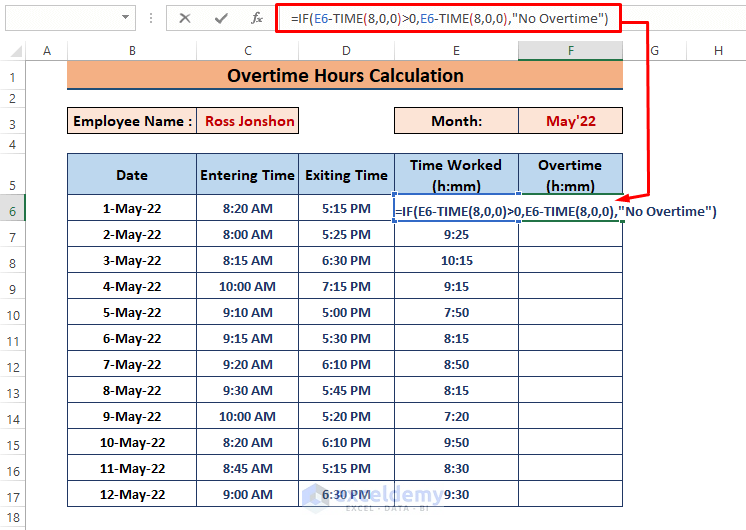Open the Insert Function fx dialog
The width and height of the screenshot is (746, 530).
point(257,18)
